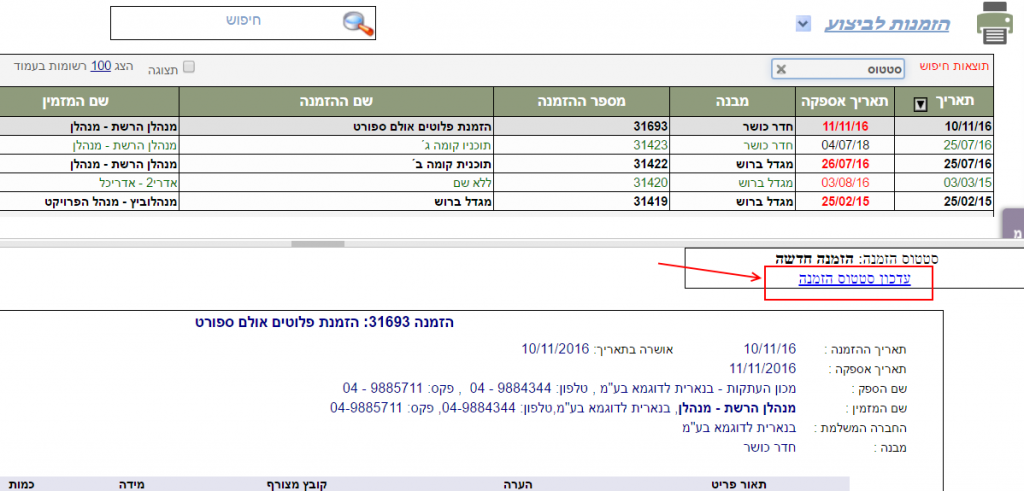Click the עדכון סטטוס הזמנה link
Image resolution: width=1024 pixels, height=491 pixels.
pos(846,280)
